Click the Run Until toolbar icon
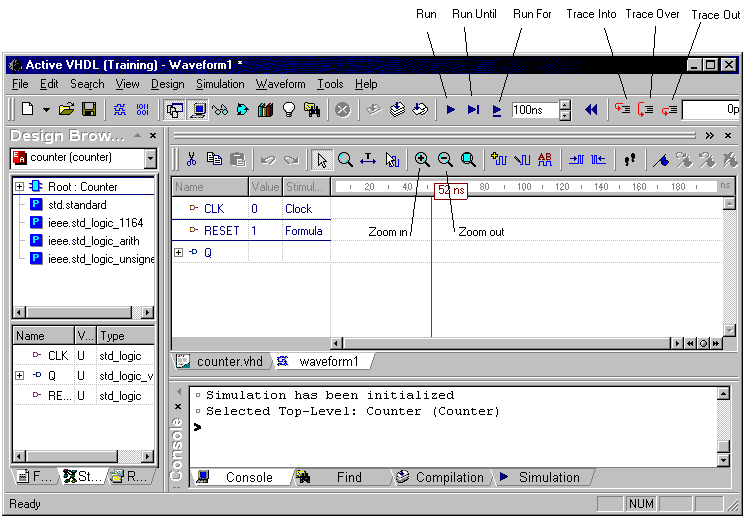This screenshot has width=744, height=517. pos(473,110)
